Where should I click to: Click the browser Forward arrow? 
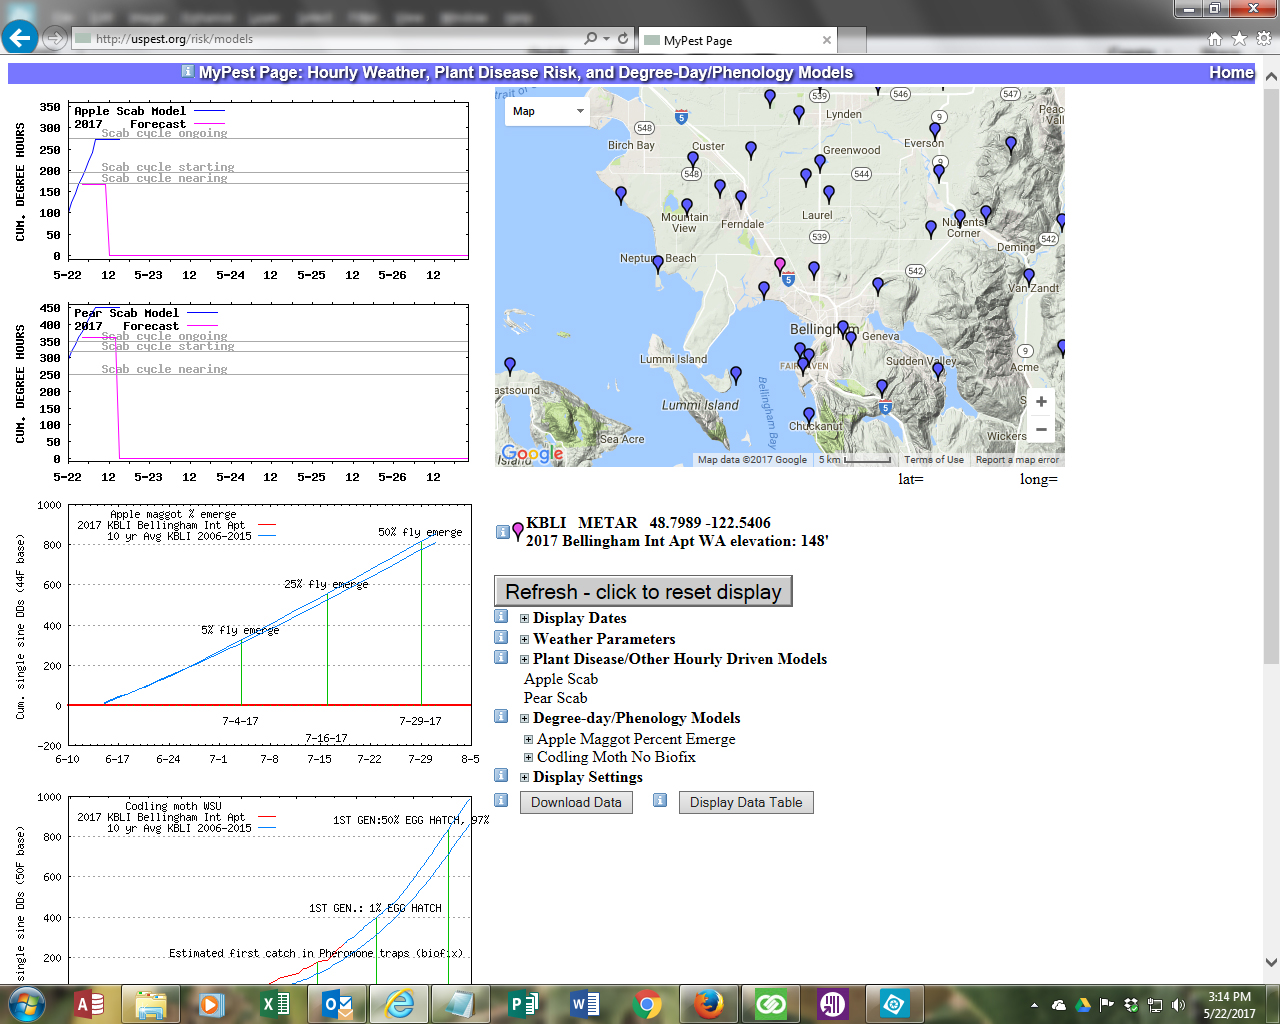point(55,38)
